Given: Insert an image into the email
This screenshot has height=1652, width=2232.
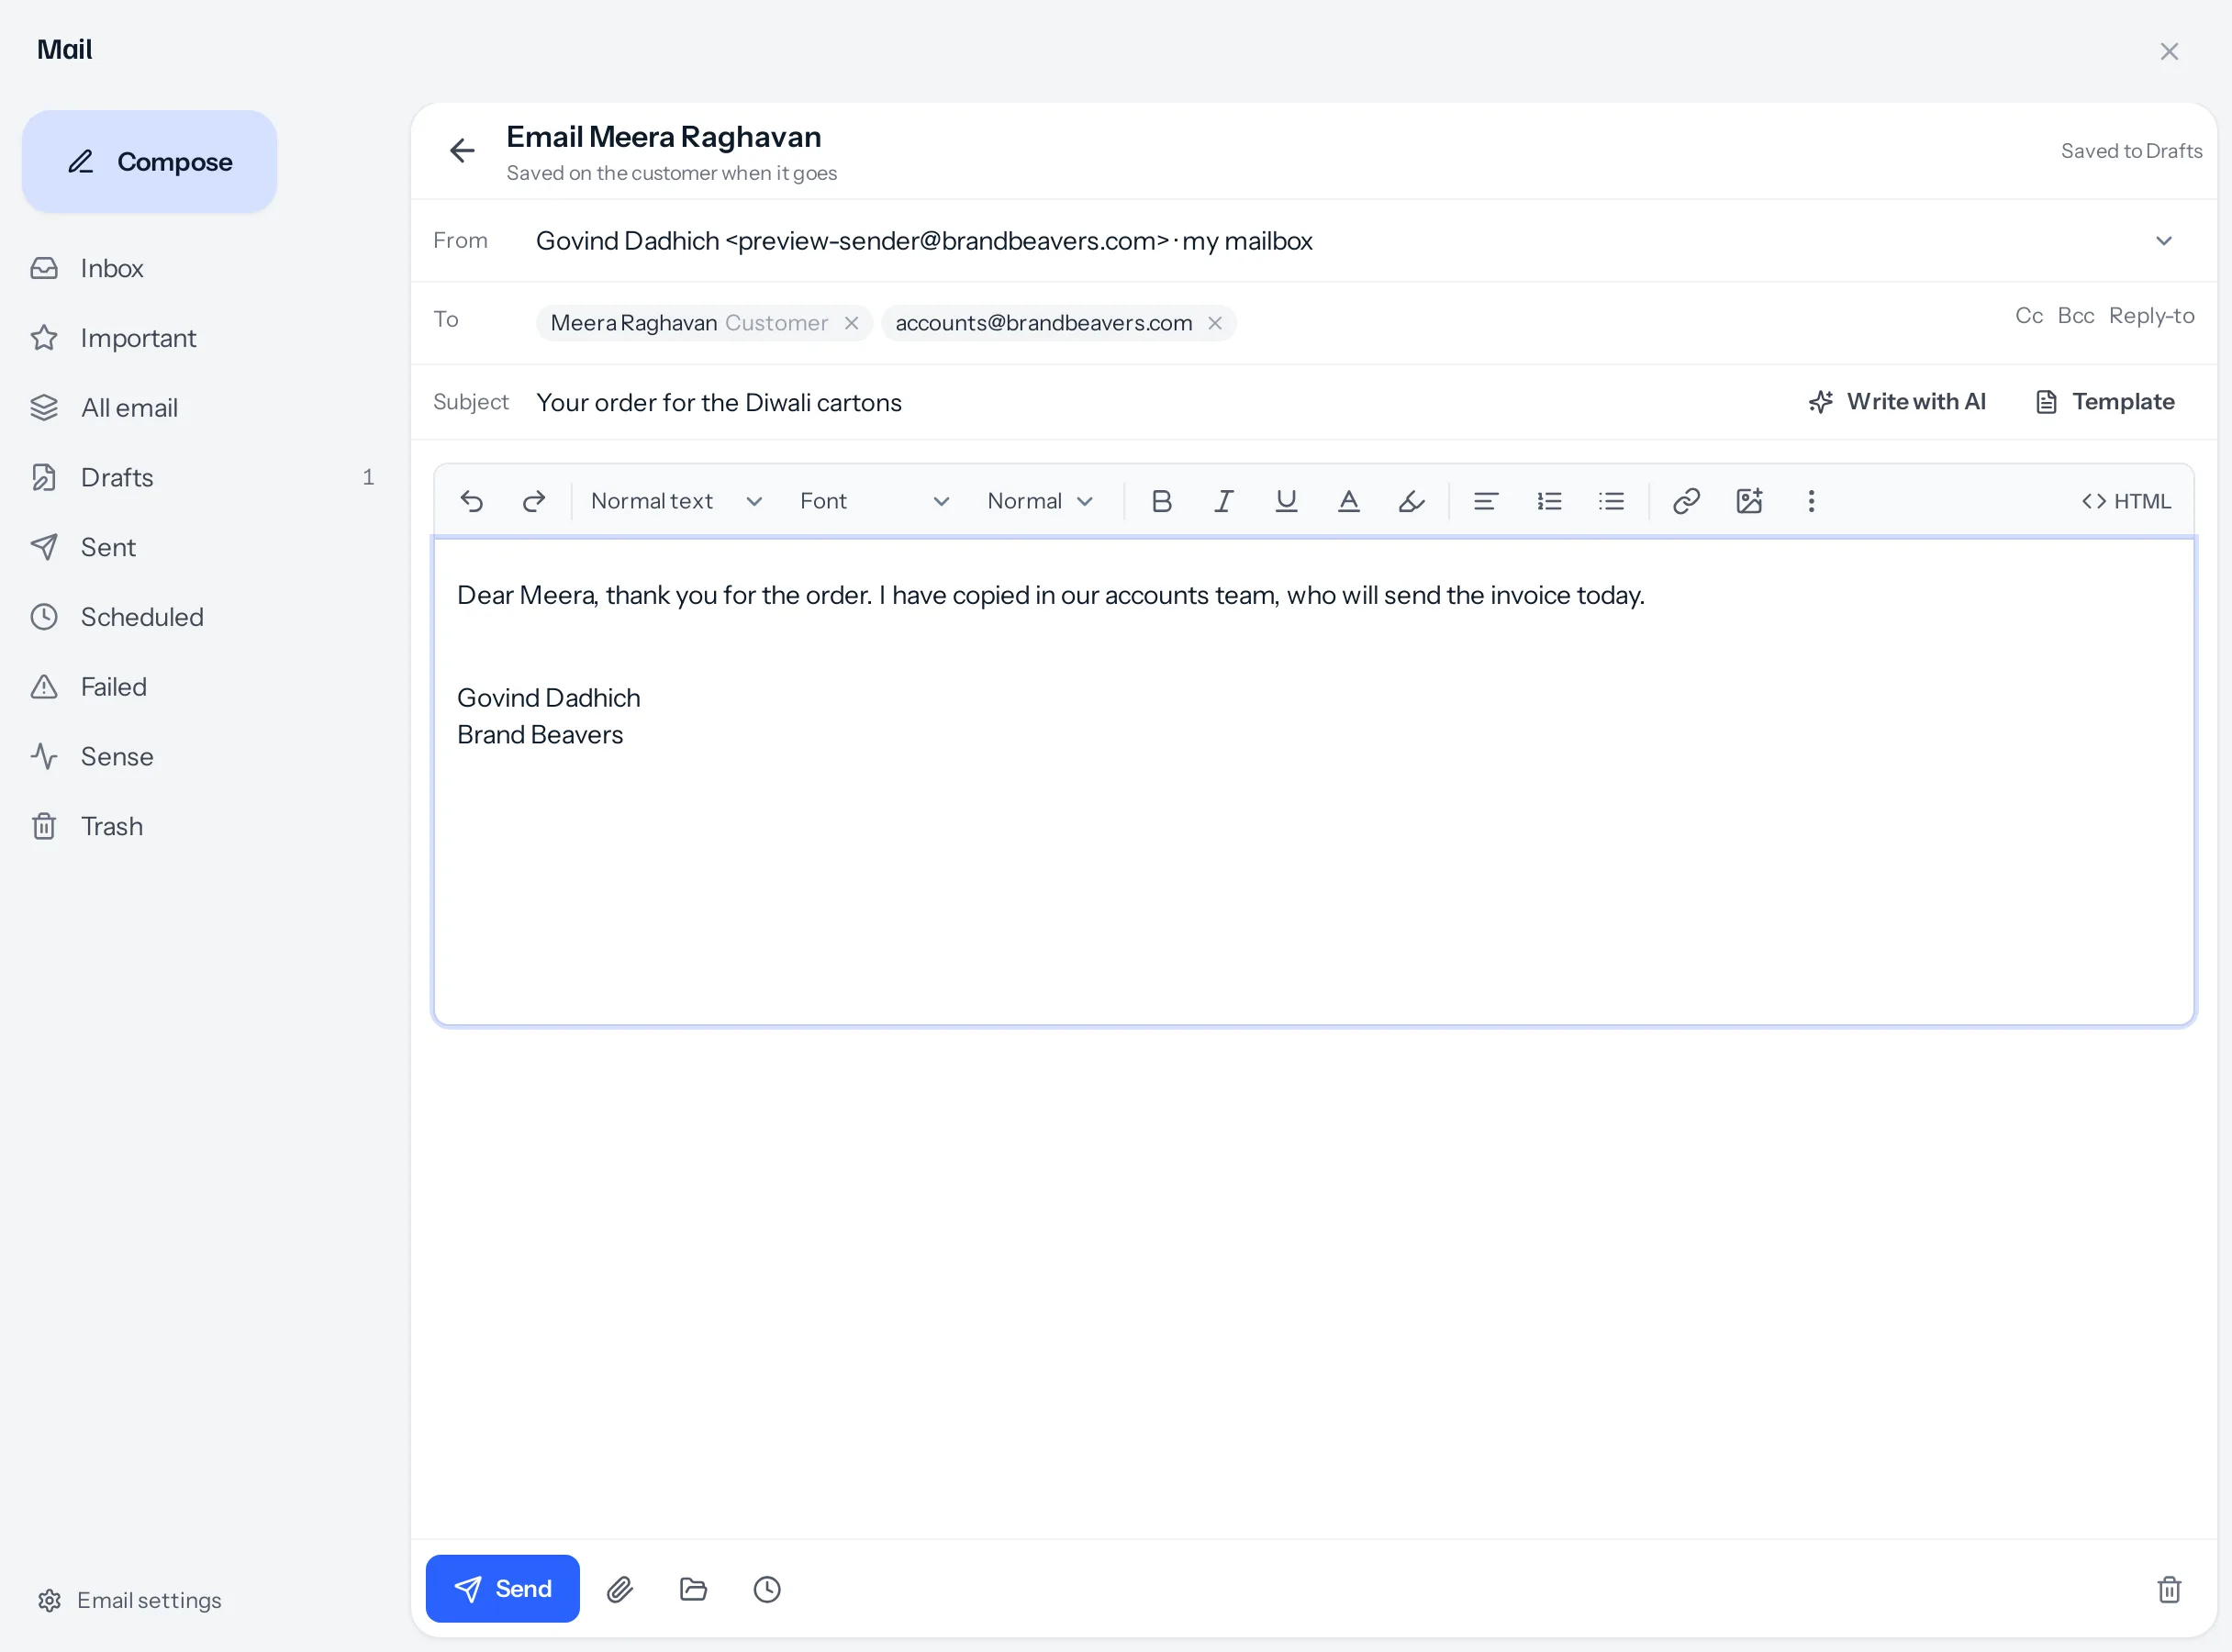Looking at the screenshot, I should [x=1749, y=501].
